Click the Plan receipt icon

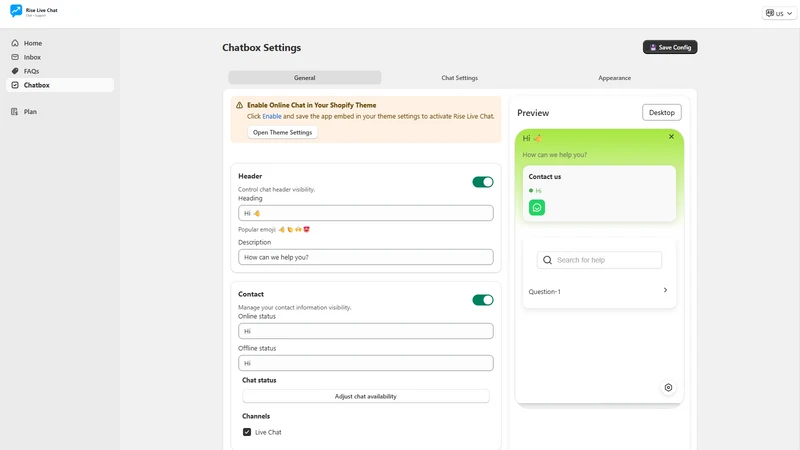[15, 112]
